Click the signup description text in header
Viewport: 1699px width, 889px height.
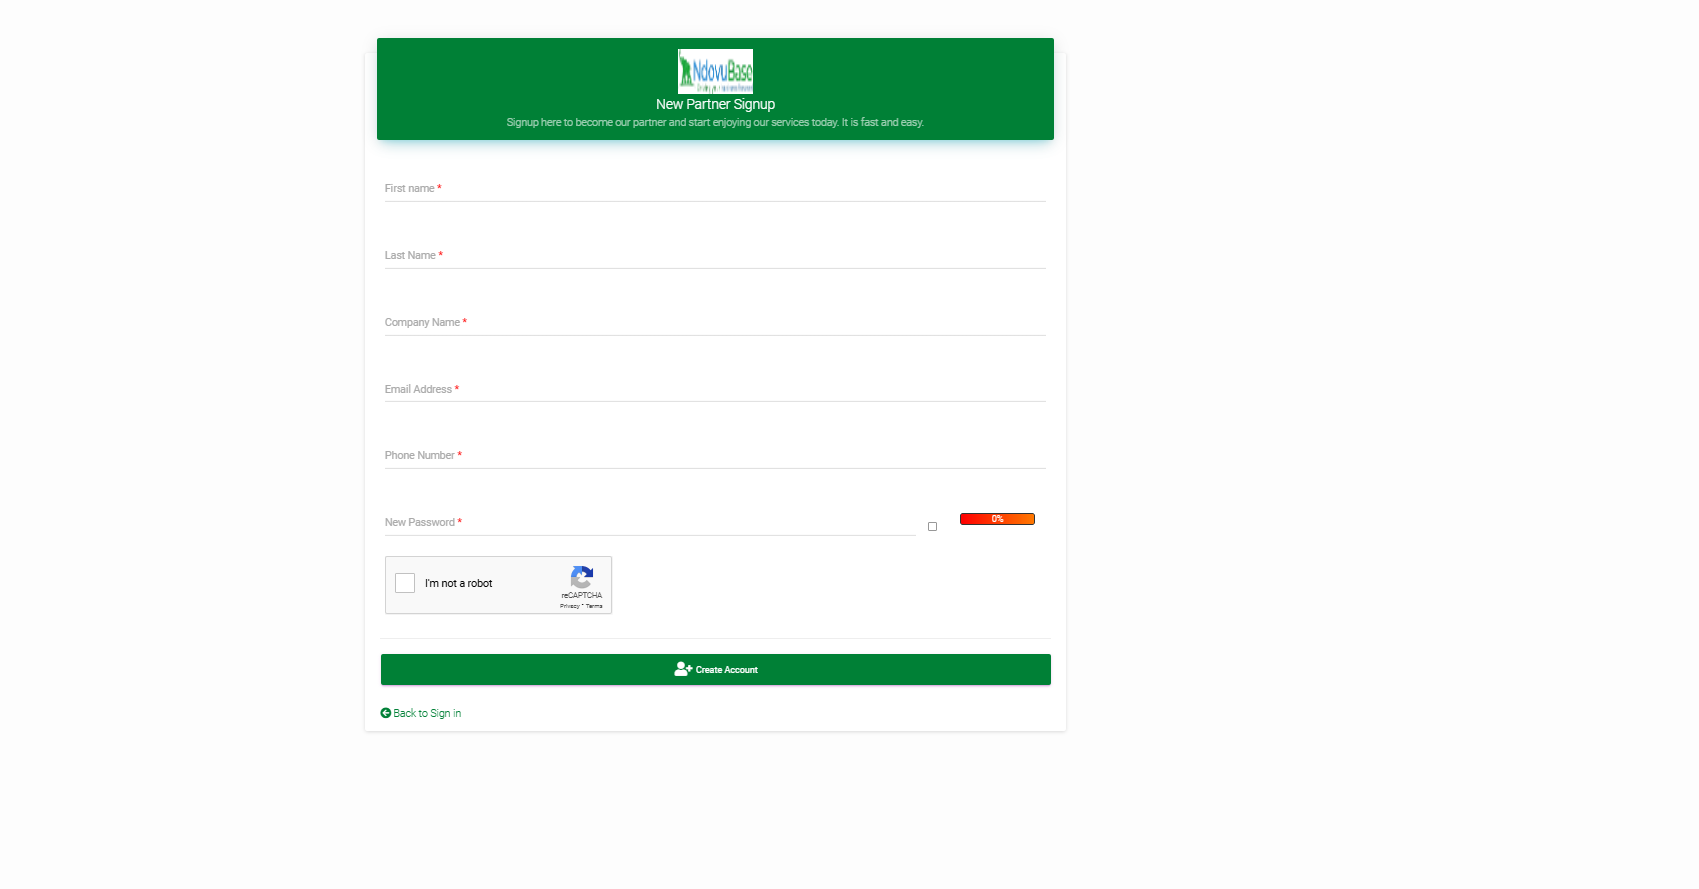point(715,122)
